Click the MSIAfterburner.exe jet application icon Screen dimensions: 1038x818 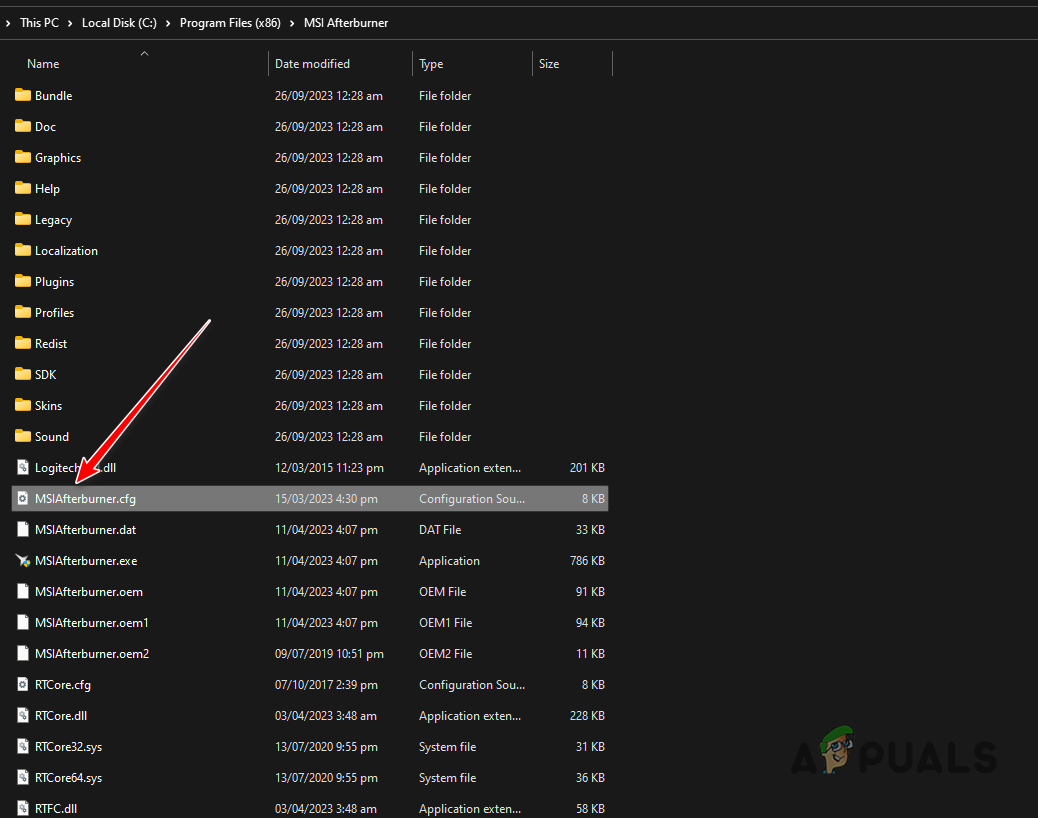[23, 561]
